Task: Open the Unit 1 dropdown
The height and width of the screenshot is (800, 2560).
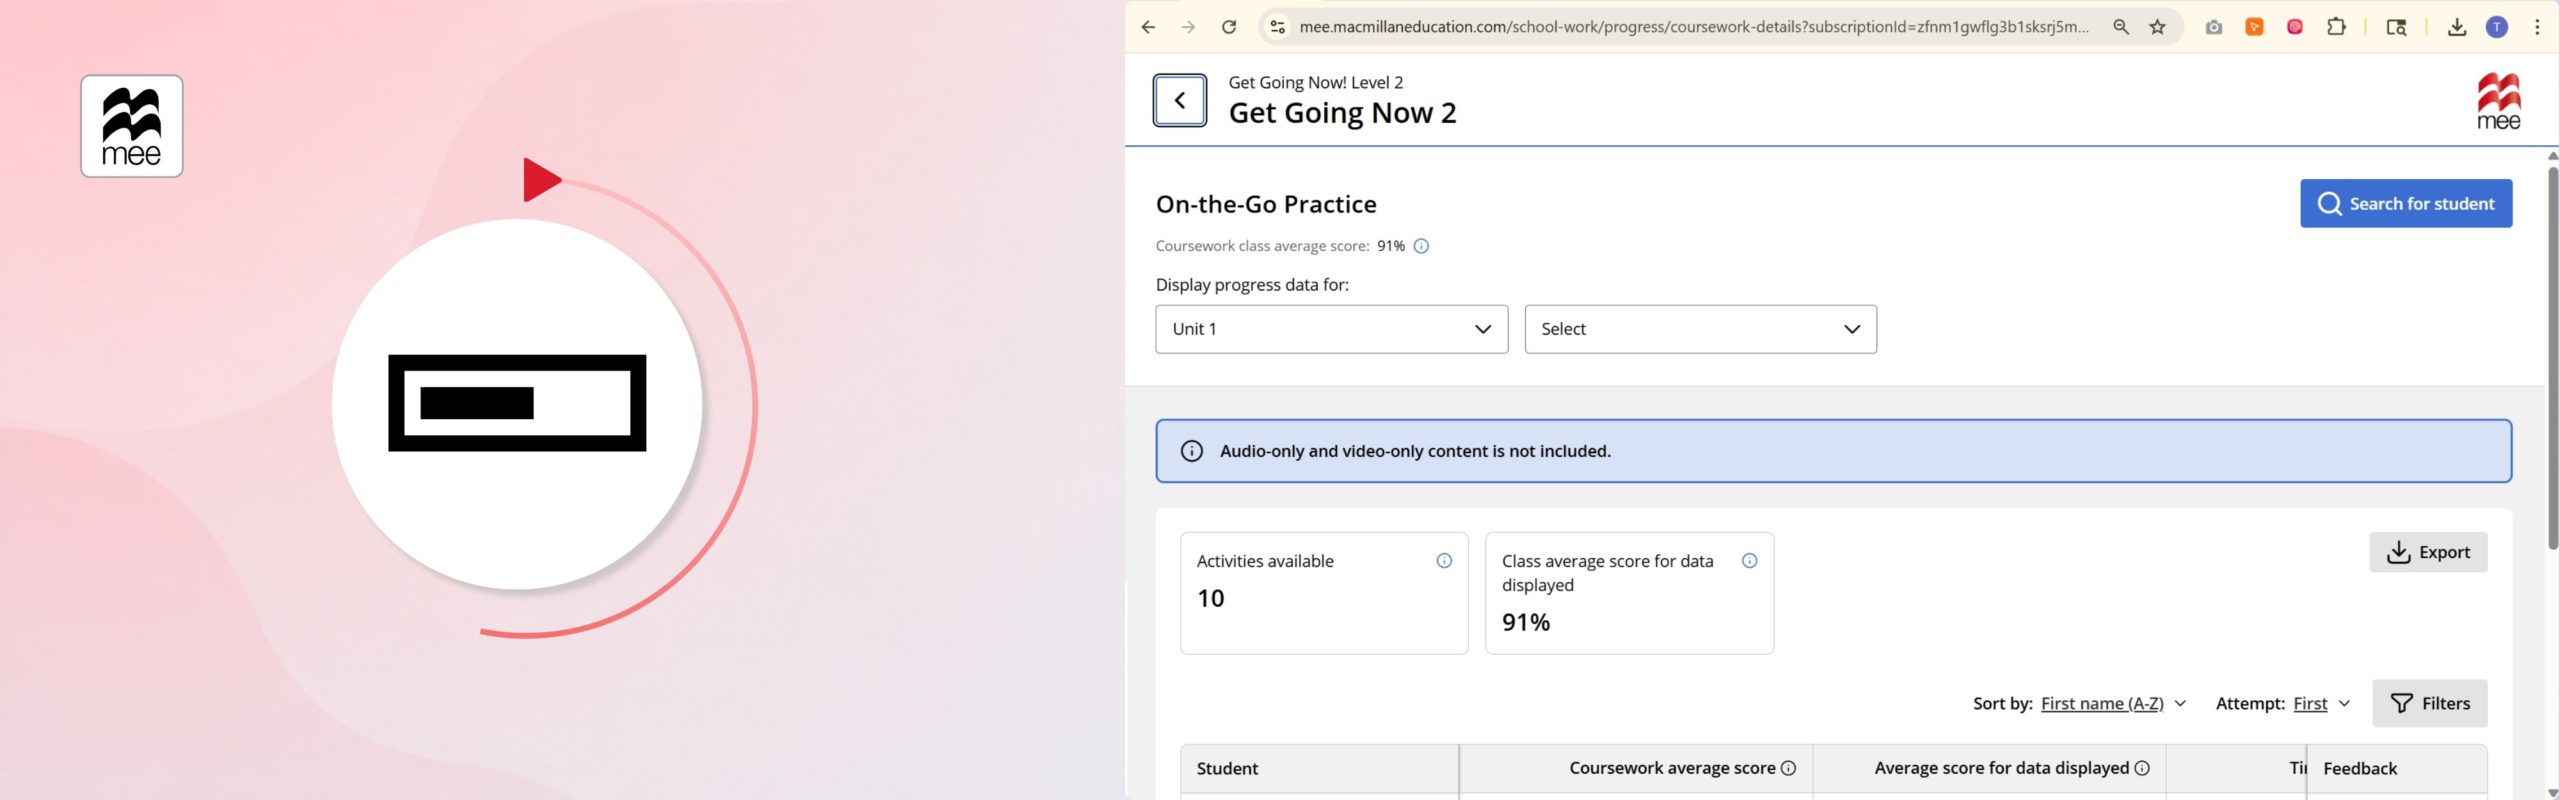Action: 1331,329
